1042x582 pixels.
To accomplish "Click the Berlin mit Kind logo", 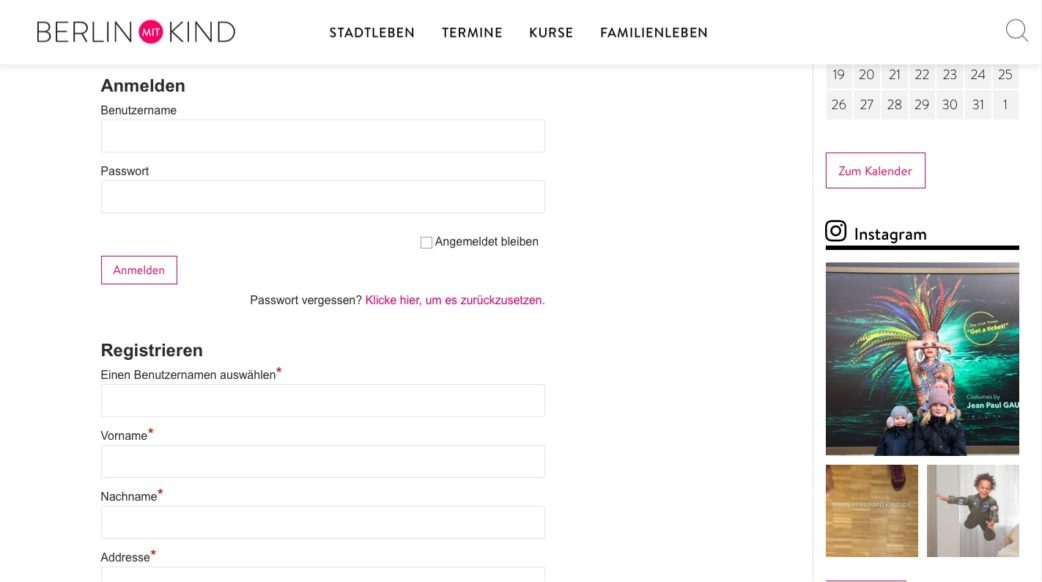I will coord(136,32).
